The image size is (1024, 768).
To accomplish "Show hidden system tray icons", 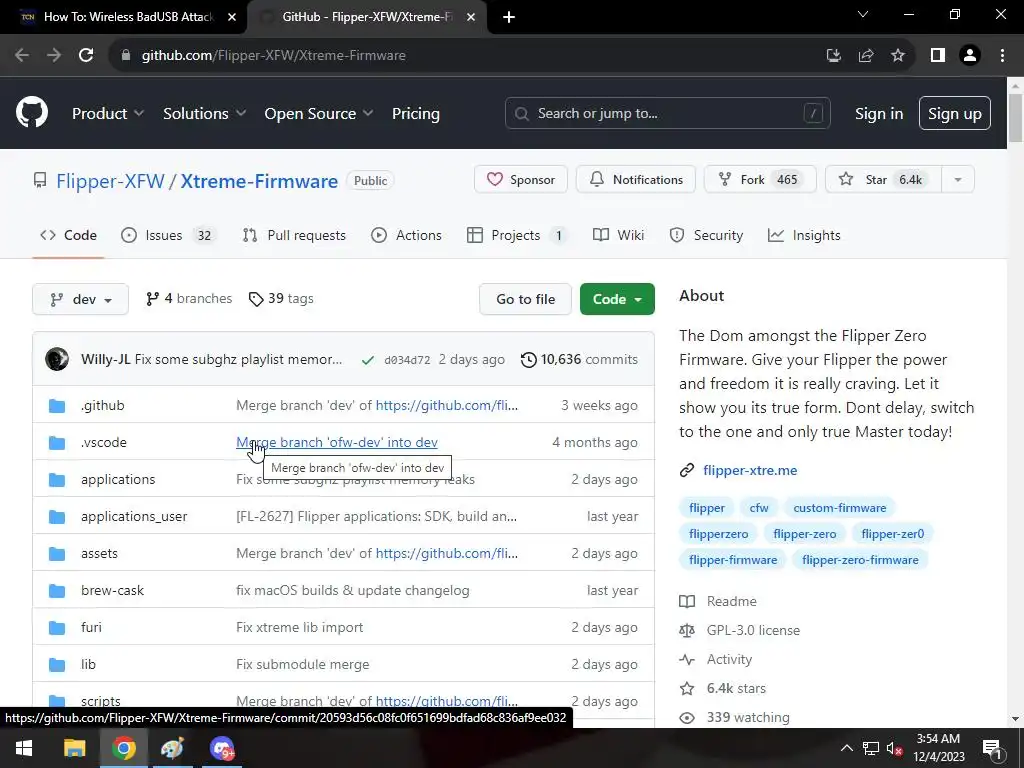I will [846, 748].
